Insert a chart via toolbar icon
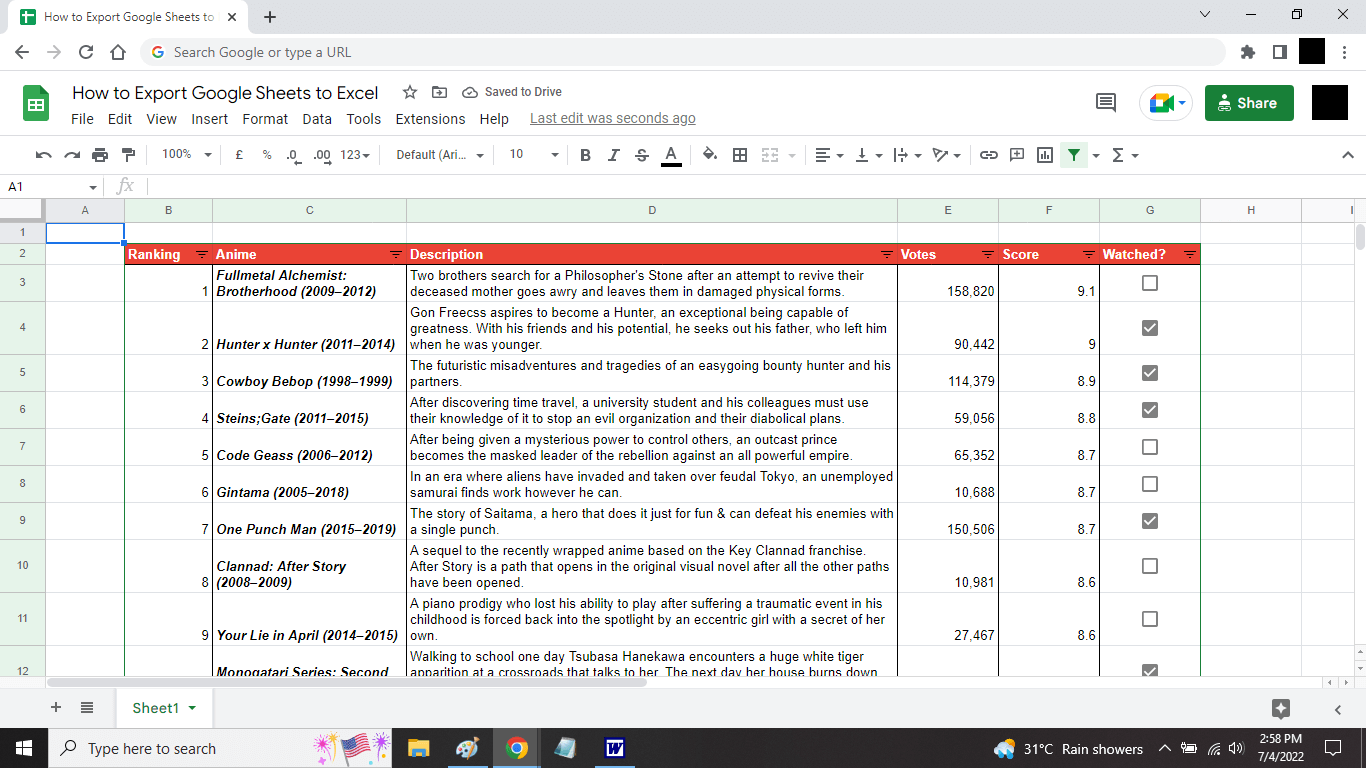1366x768 pixels. click(x=1043, y=155)
